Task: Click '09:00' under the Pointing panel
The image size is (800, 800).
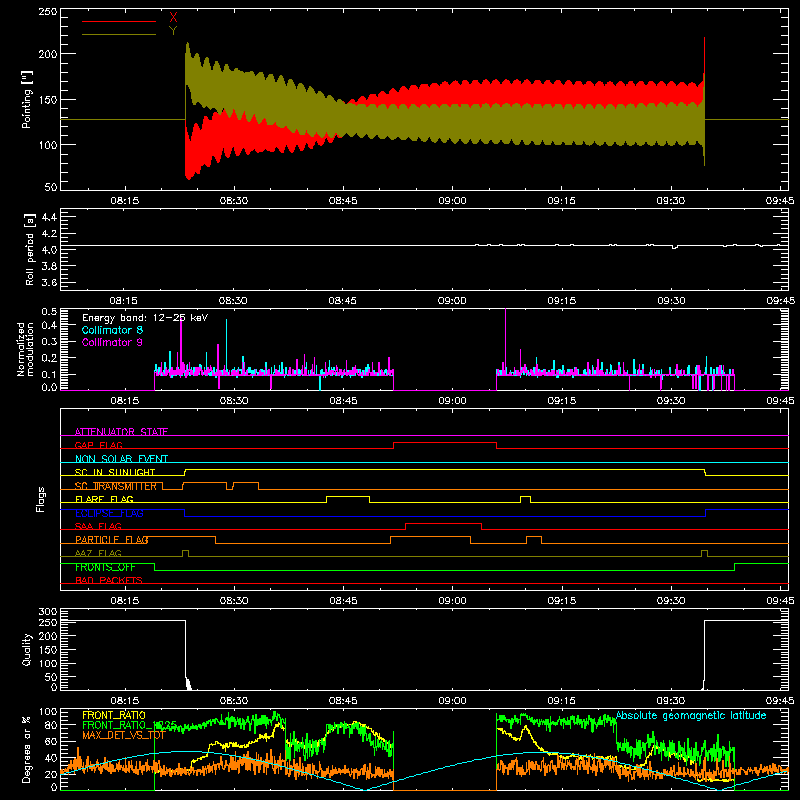Action: click(x=453, y=201)
